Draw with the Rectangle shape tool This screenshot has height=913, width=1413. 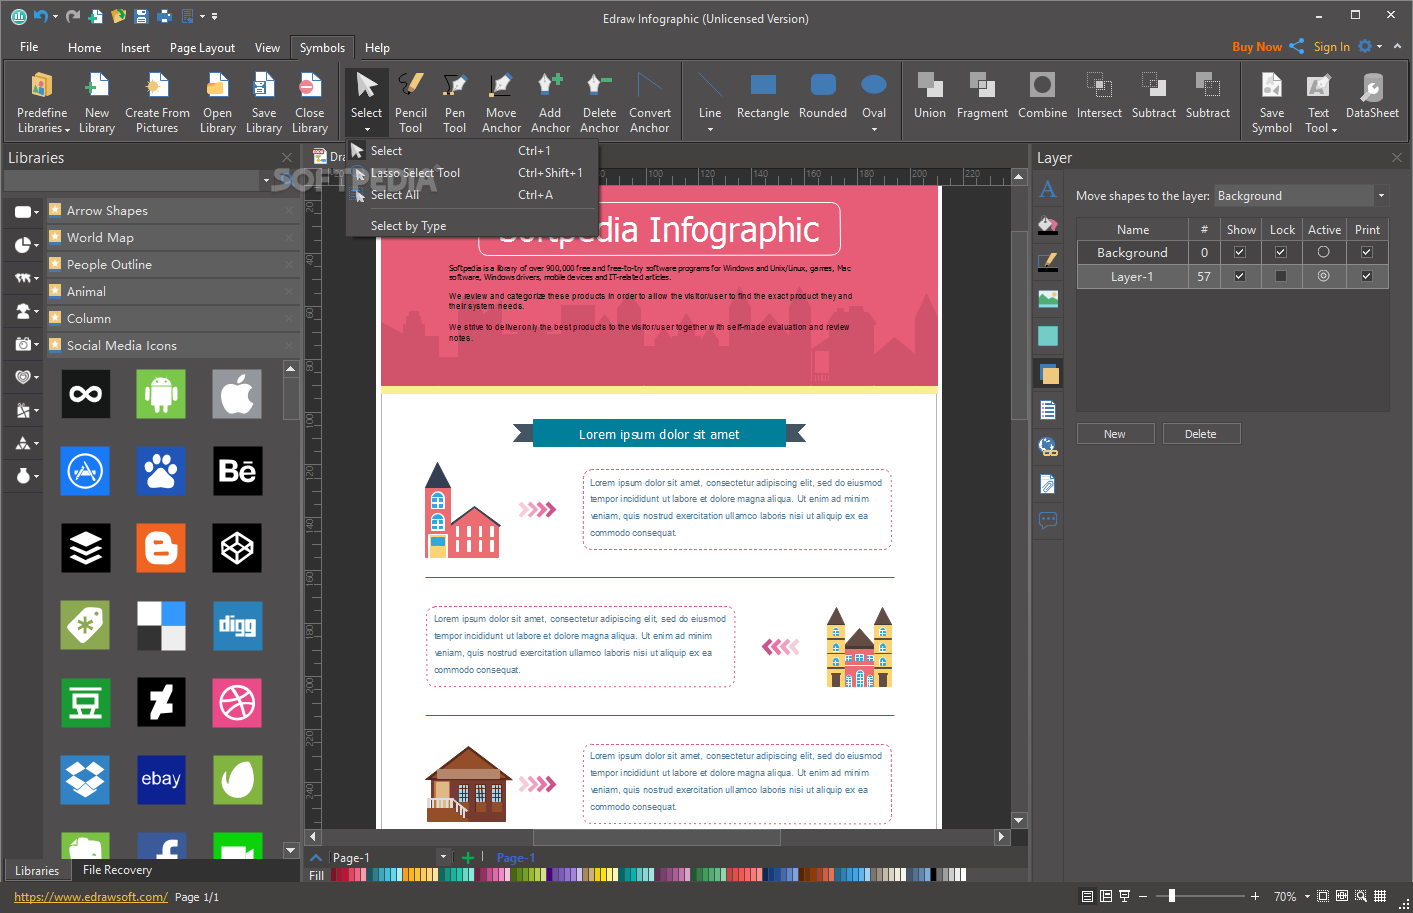tap(763, 97)
